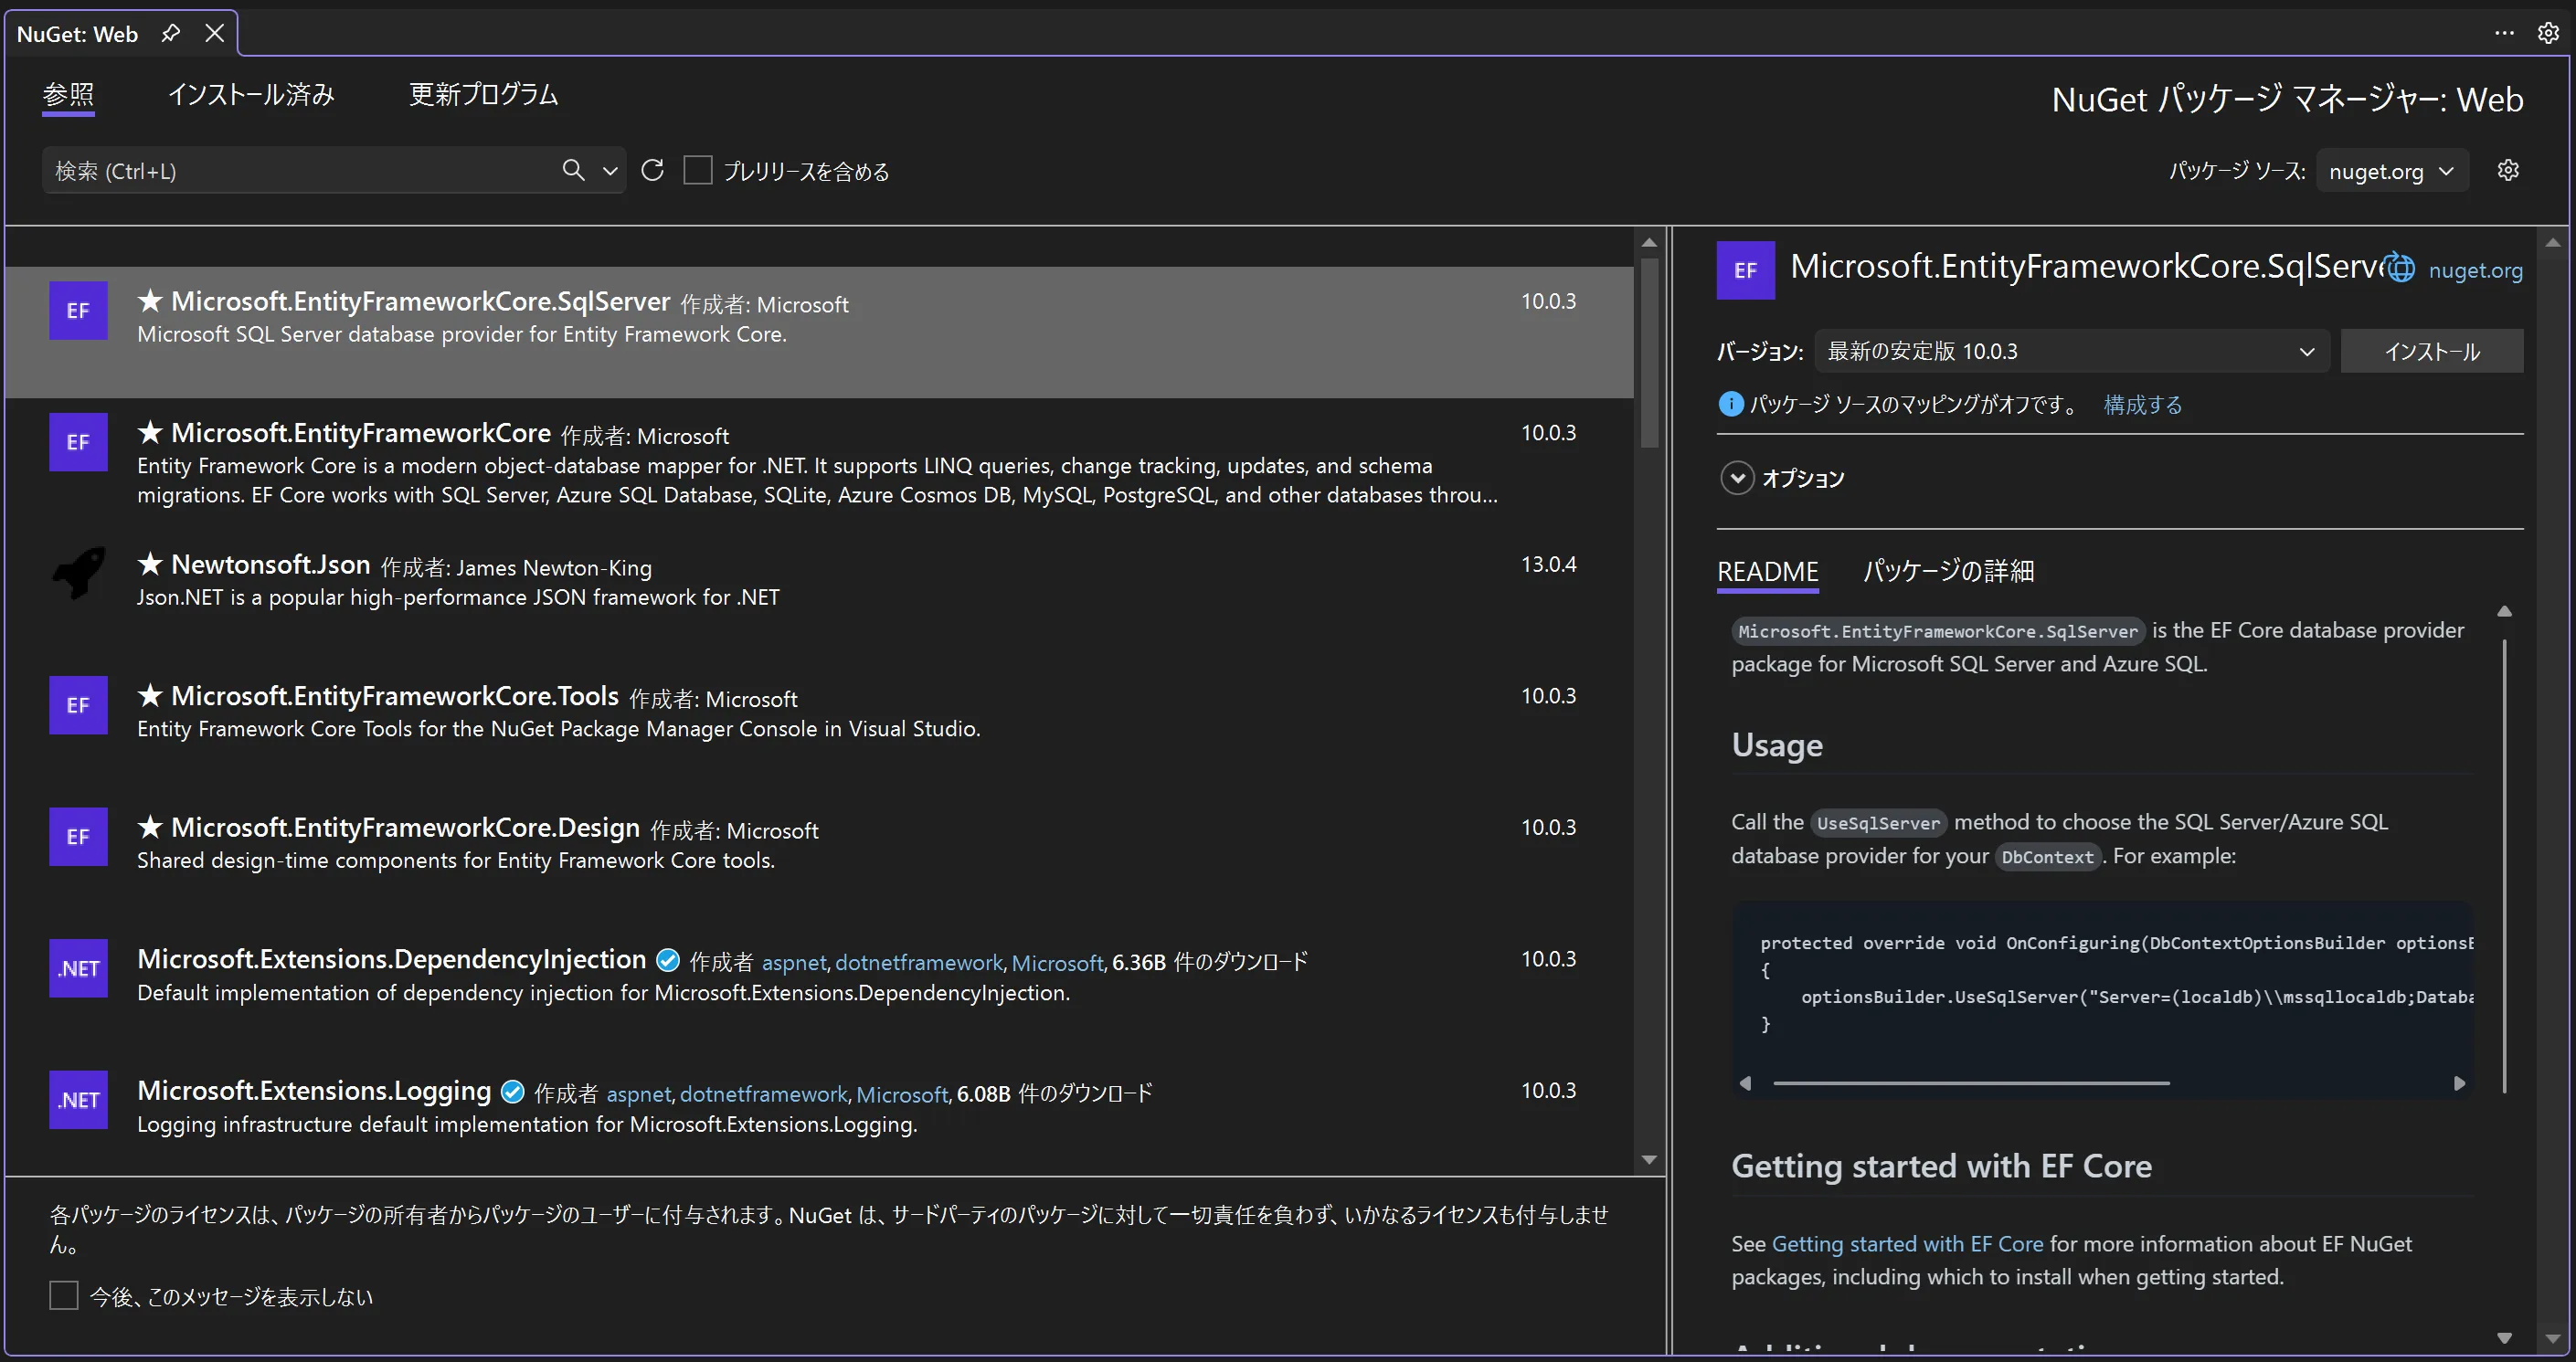Click the verified badge next to Extensions.Logging

pos(512,1092)
